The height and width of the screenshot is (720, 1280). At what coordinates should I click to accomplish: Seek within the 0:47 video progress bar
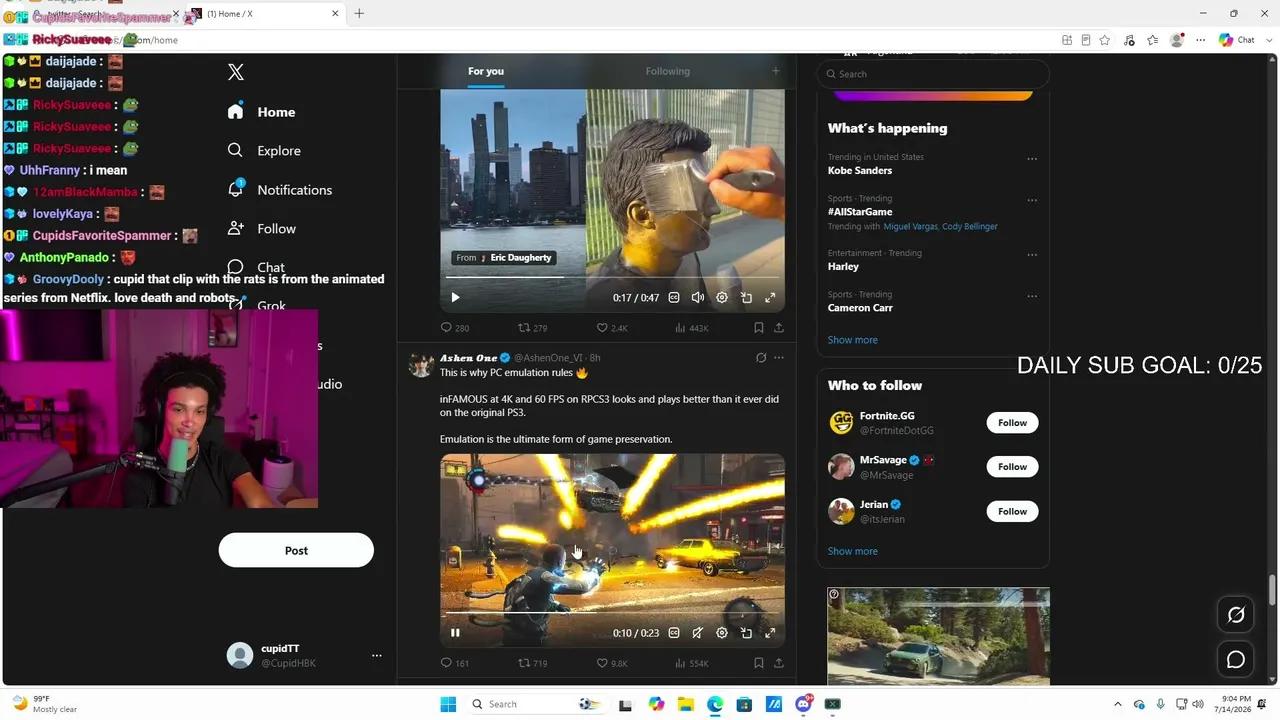(612, 277)
